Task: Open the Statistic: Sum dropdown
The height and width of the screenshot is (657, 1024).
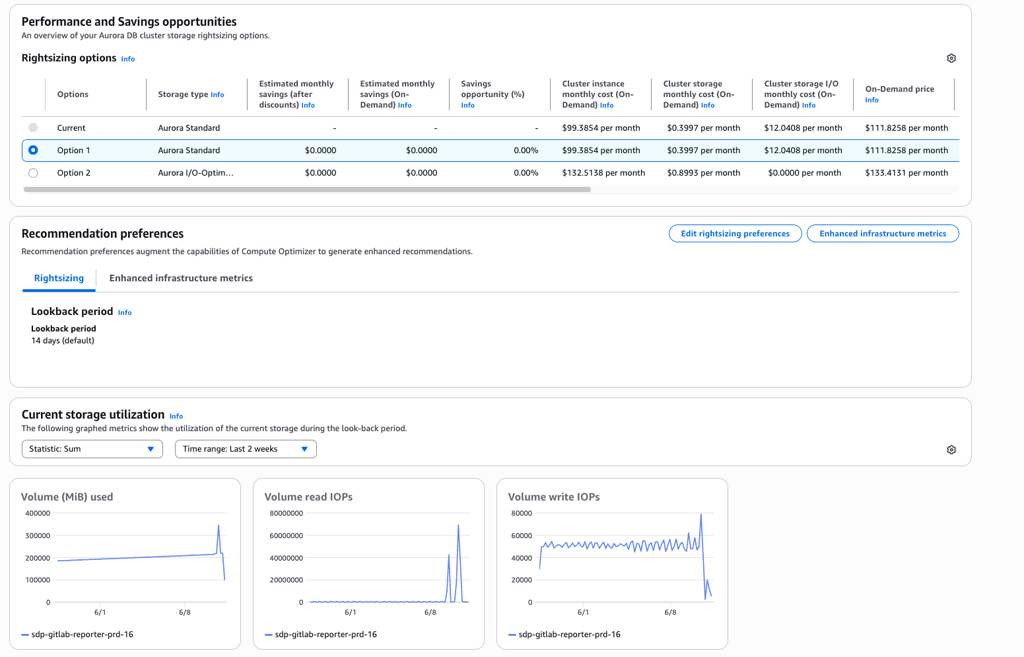Action: (92, 449)
